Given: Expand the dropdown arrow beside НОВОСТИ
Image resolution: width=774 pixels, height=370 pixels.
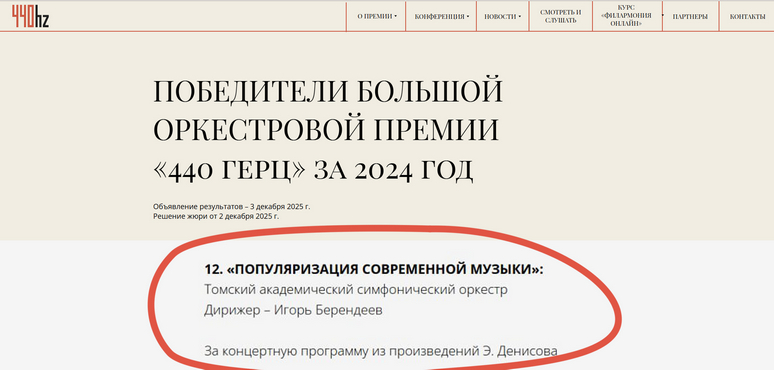Looking at the screenshot, I should tap(520, 16).
